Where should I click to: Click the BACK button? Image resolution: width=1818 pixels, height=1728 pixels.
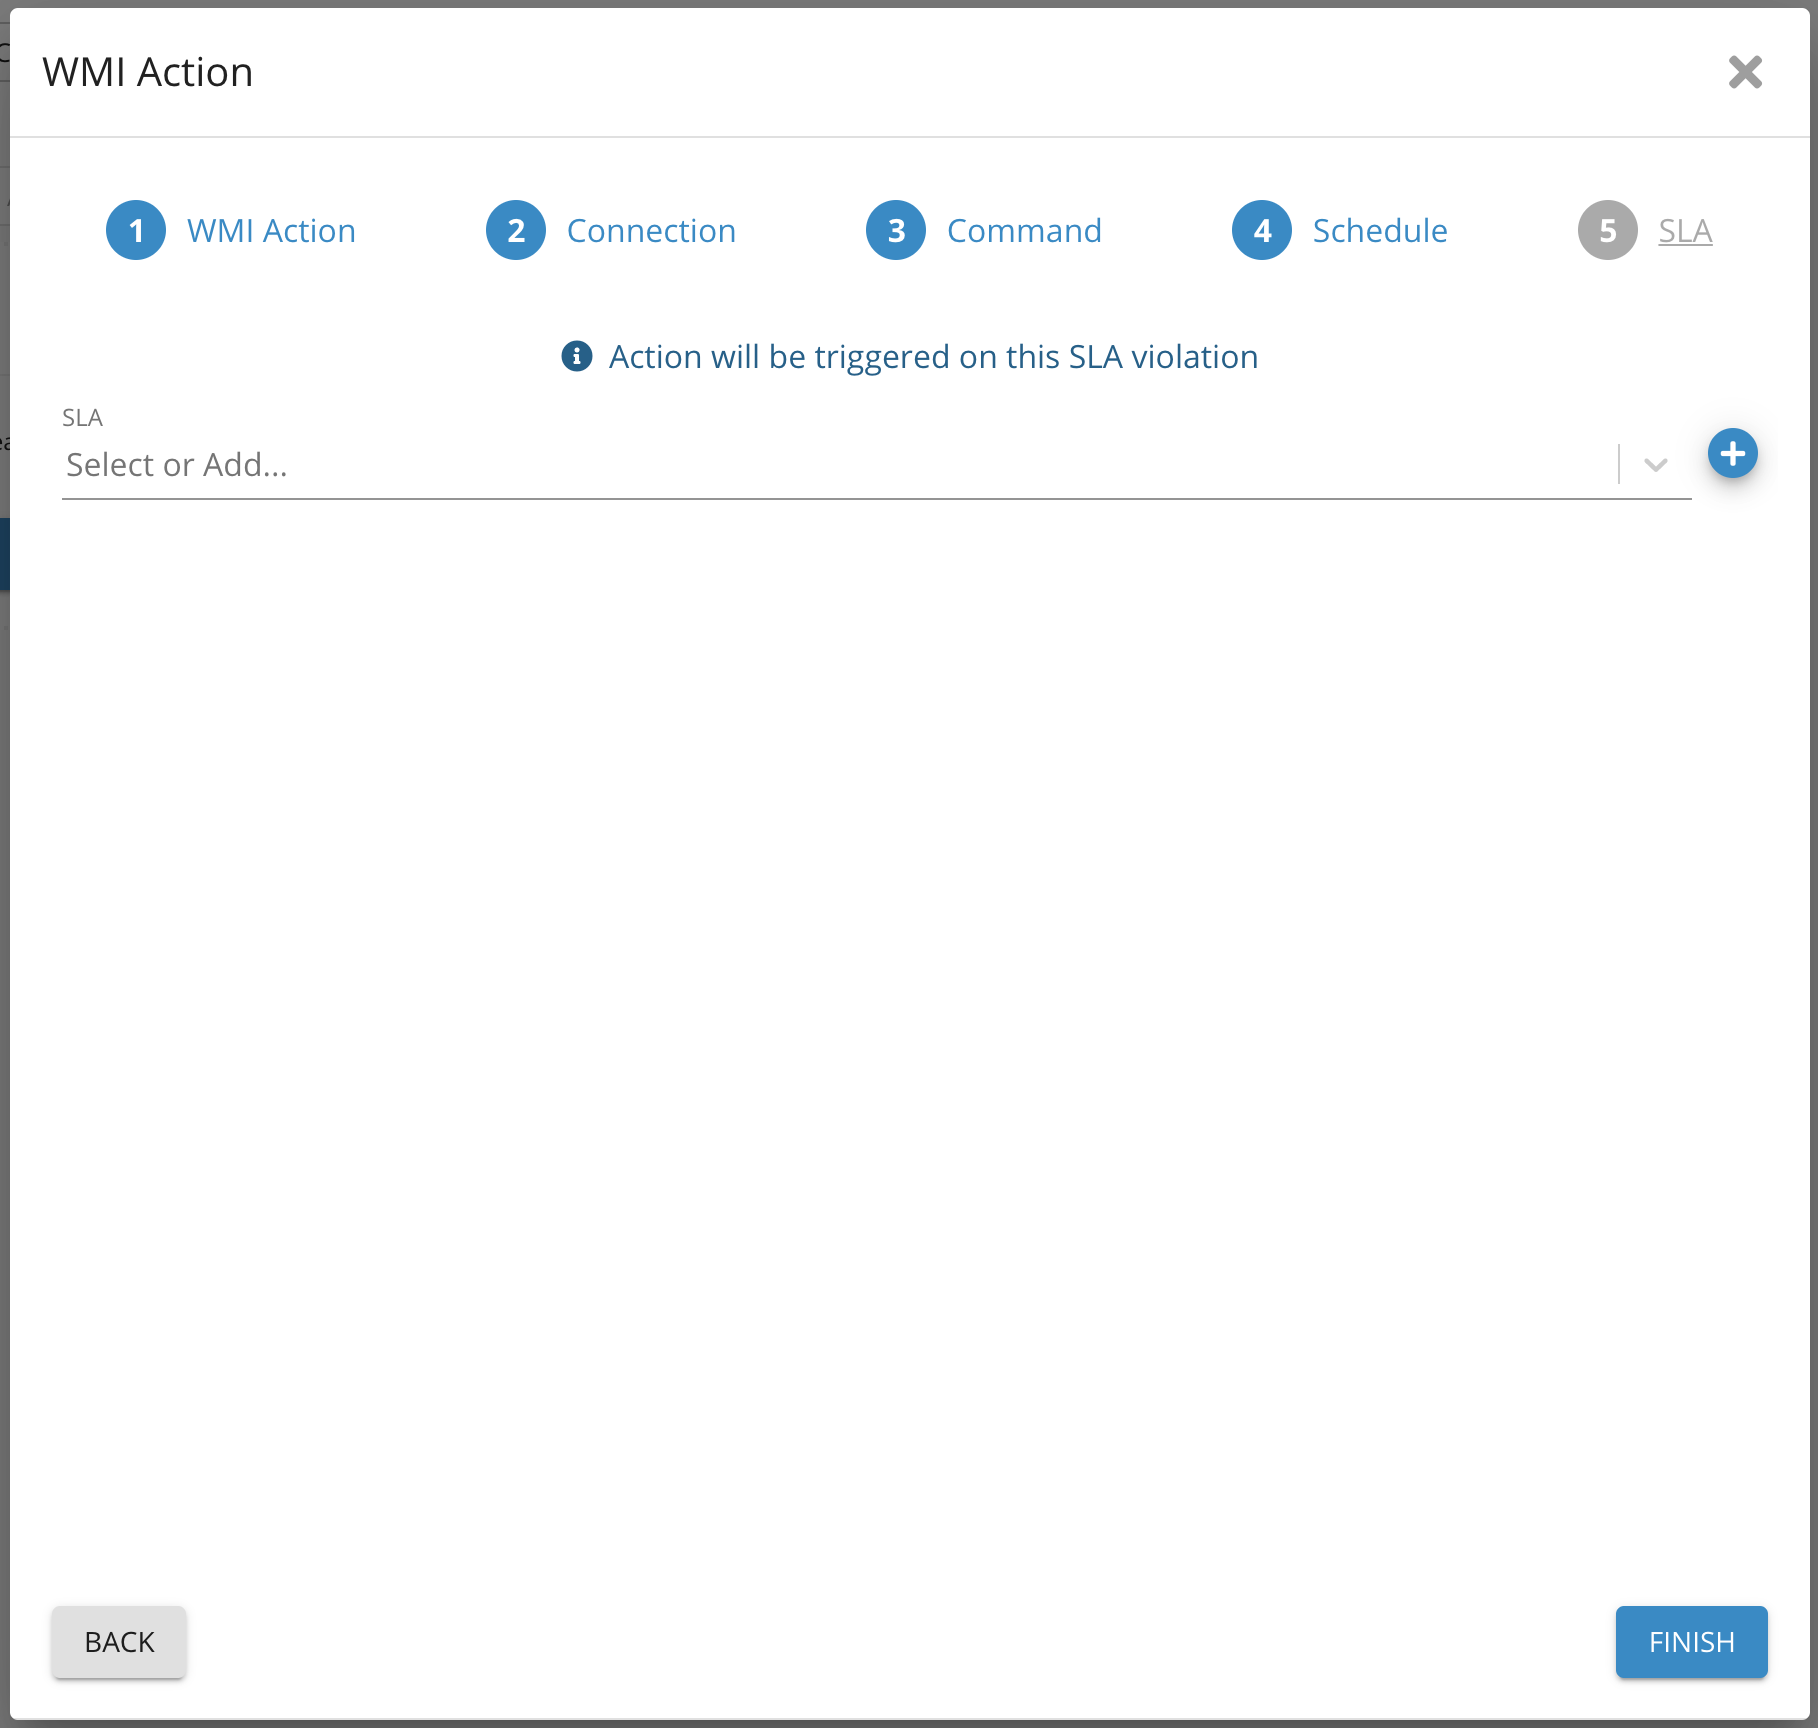click(119, 1642)
